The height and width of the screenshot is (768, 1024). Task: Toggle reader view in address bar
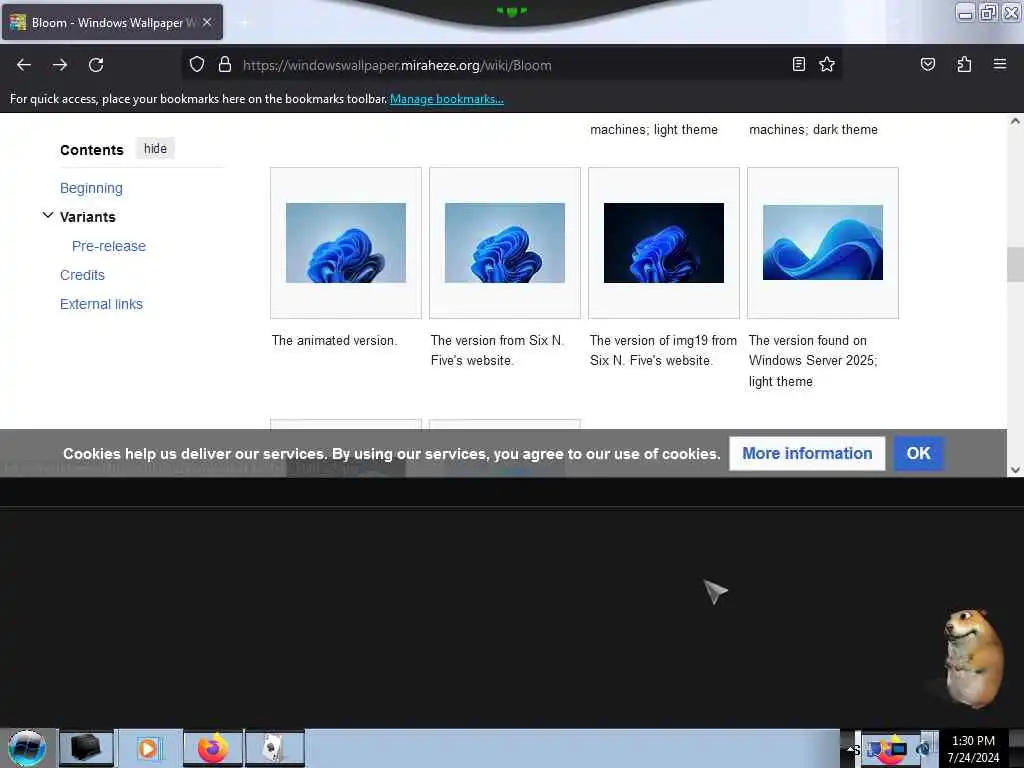(x=798, y=64)
